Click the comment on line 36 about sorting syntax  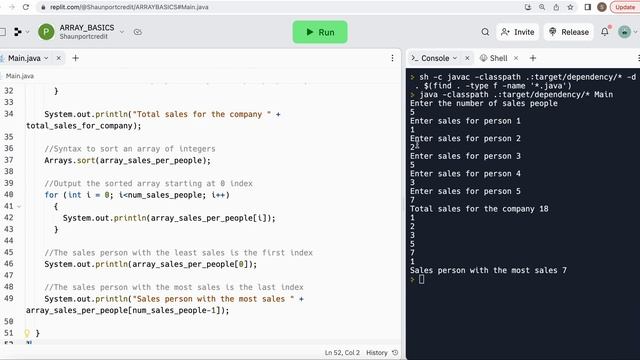(x=130, y=149)
